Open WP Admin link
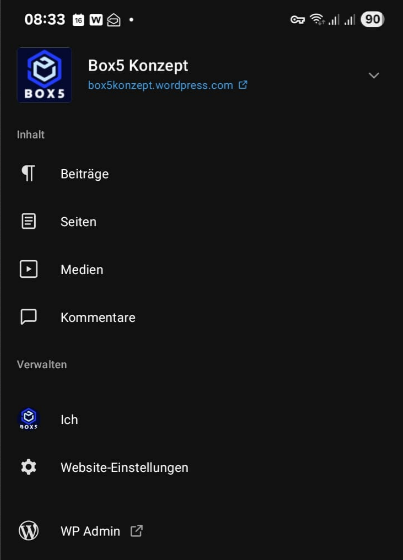Screen dimensions: 403x560 pyautogui.click(x=90, y=531)
